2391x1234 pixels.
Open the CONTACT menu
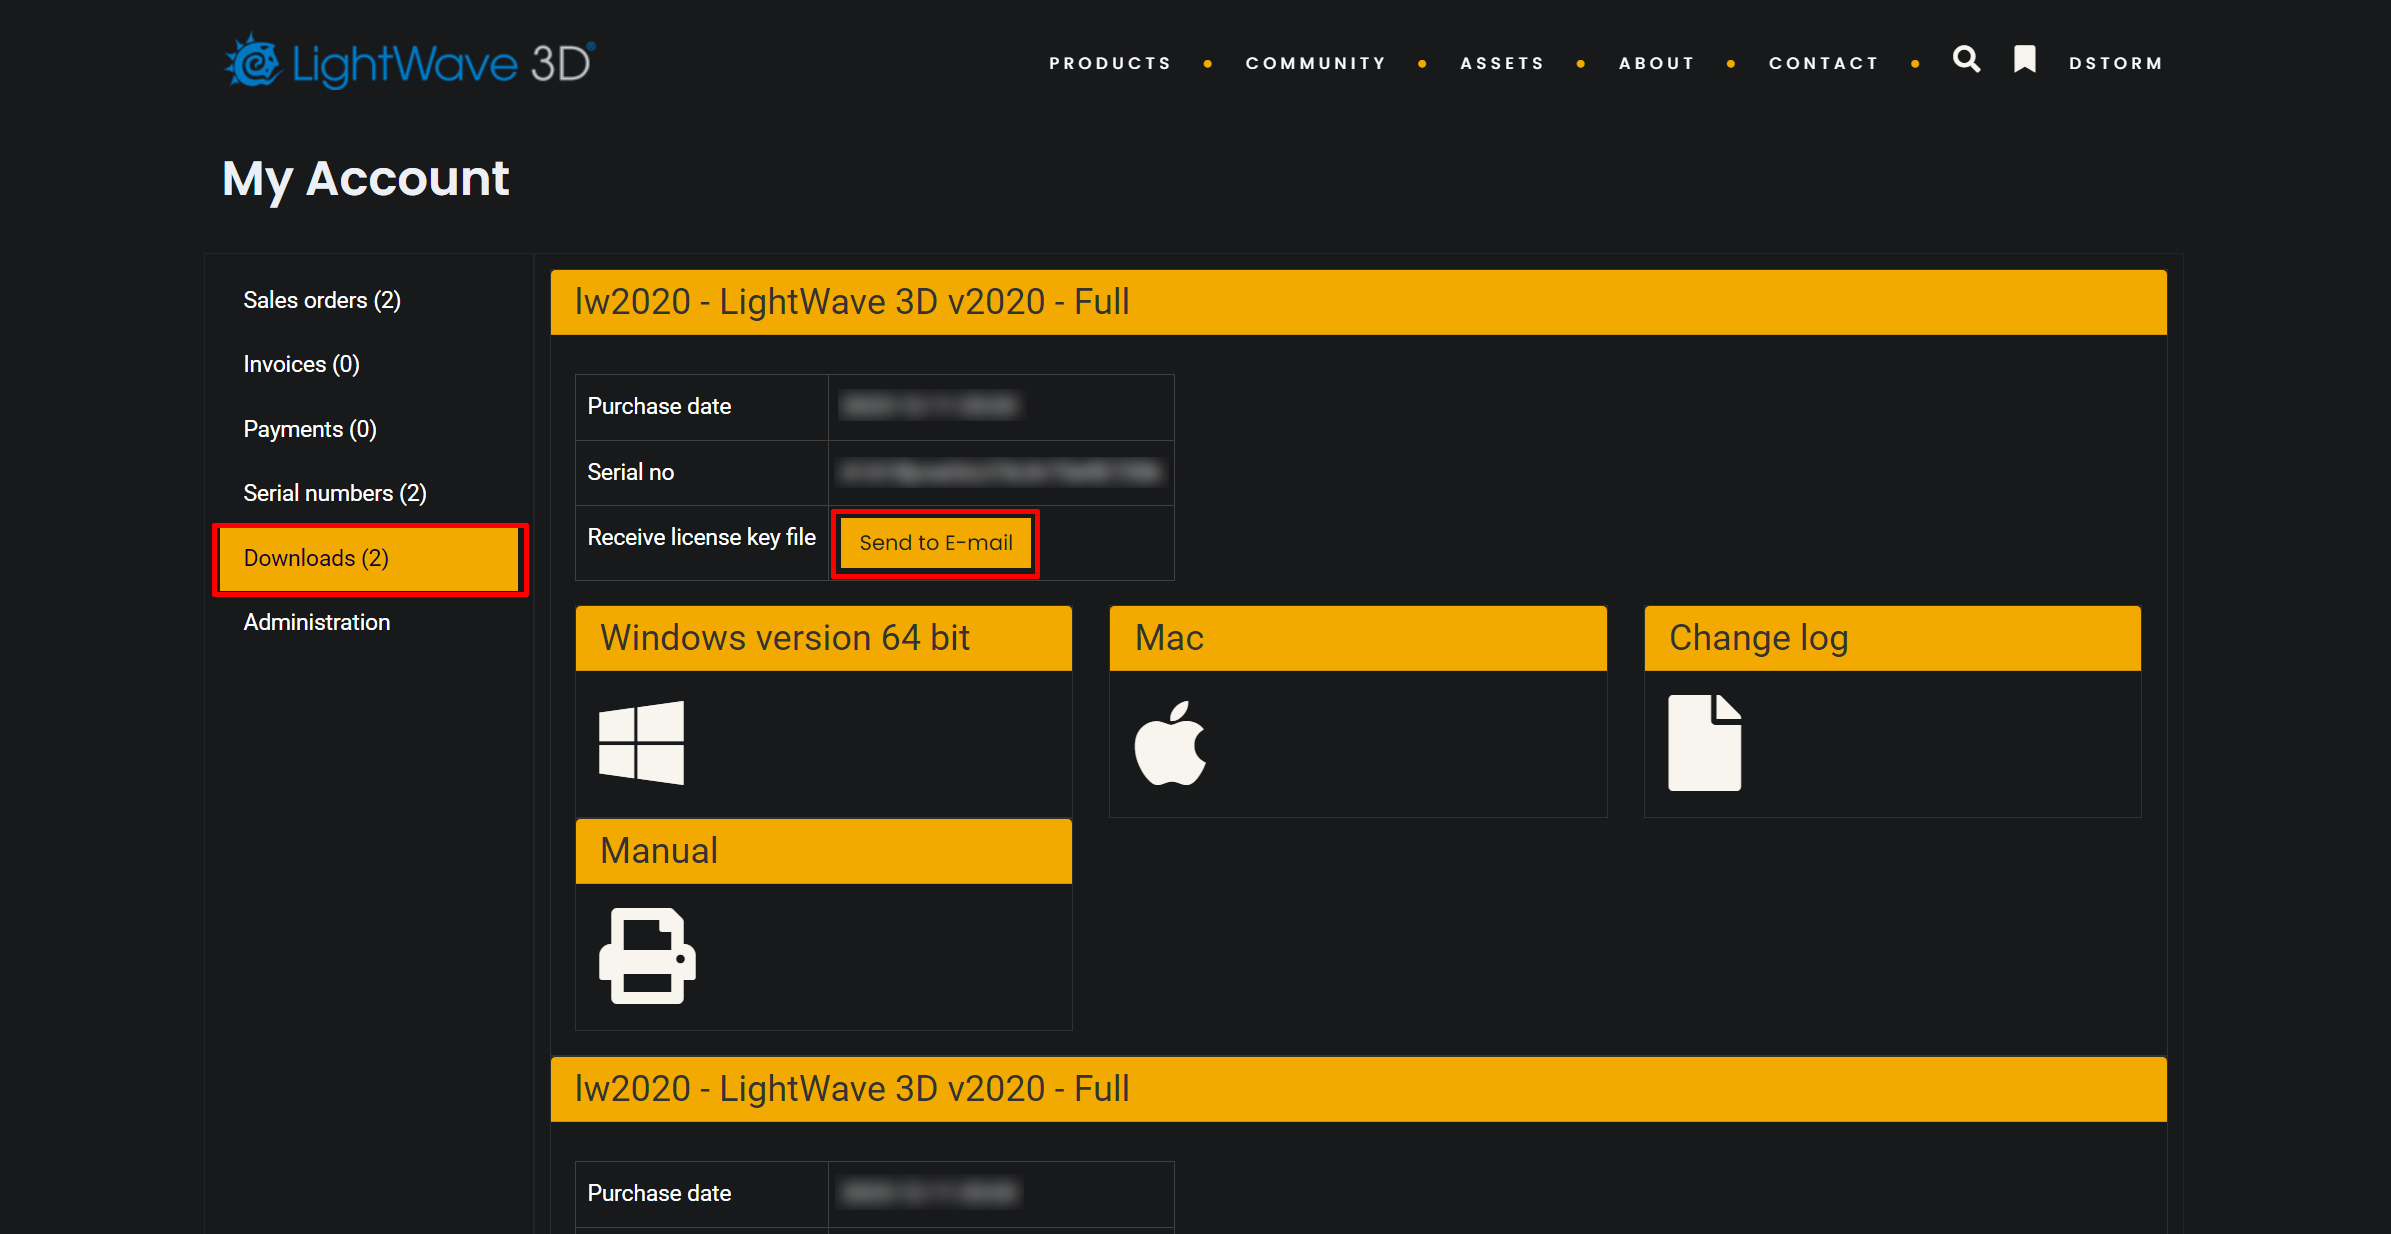tap(1824, 63)
